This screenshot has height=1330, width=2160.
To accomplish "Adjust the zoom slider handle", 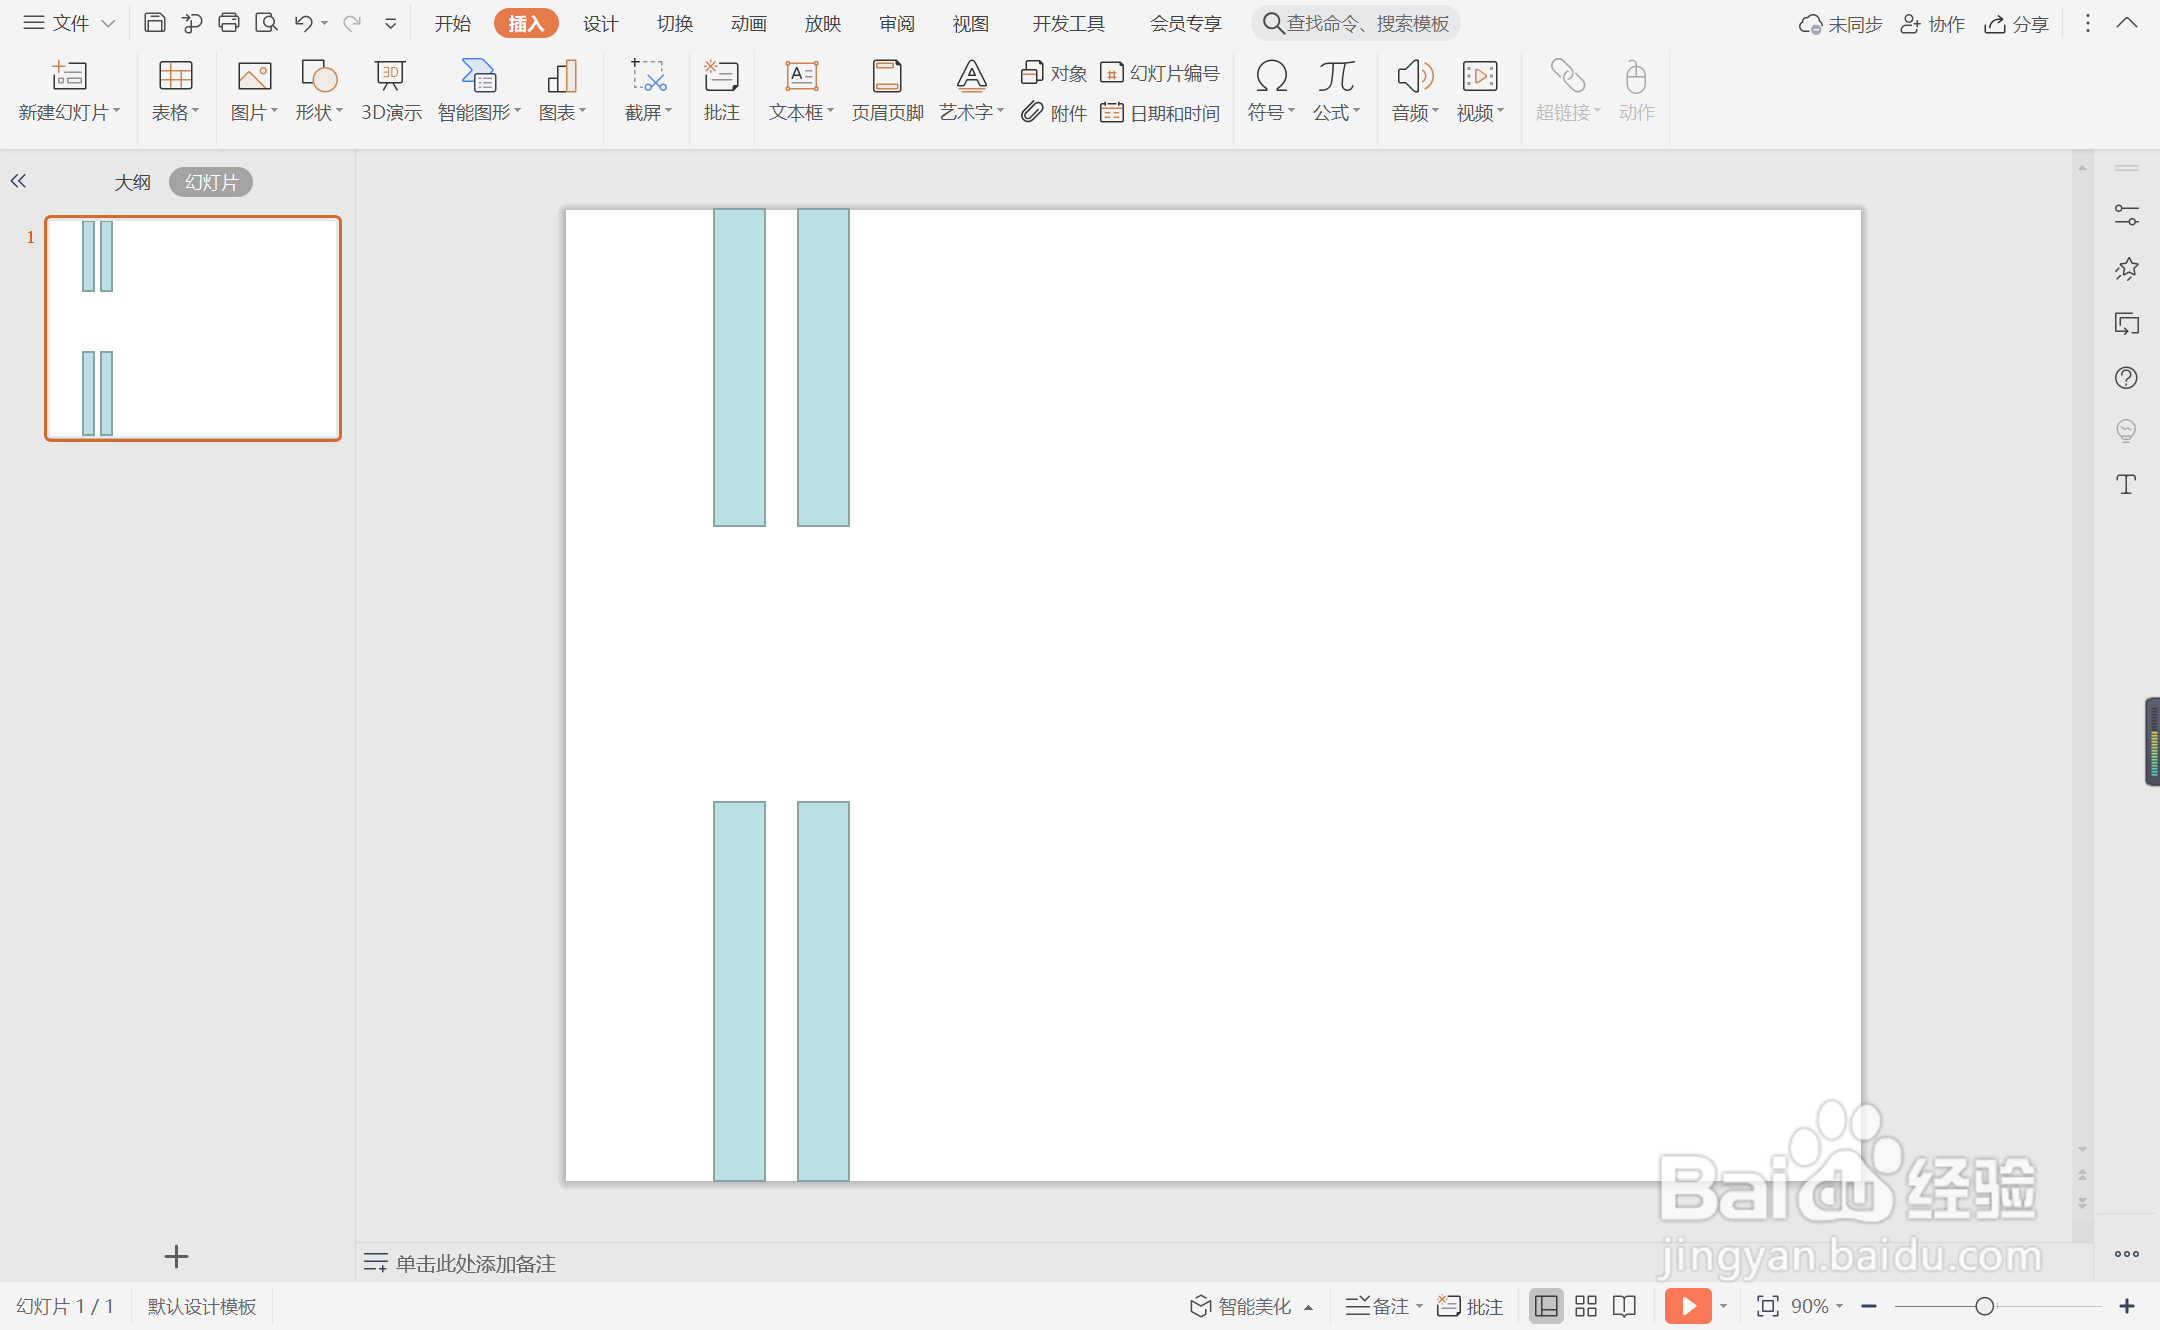I will point(1985,1306).
